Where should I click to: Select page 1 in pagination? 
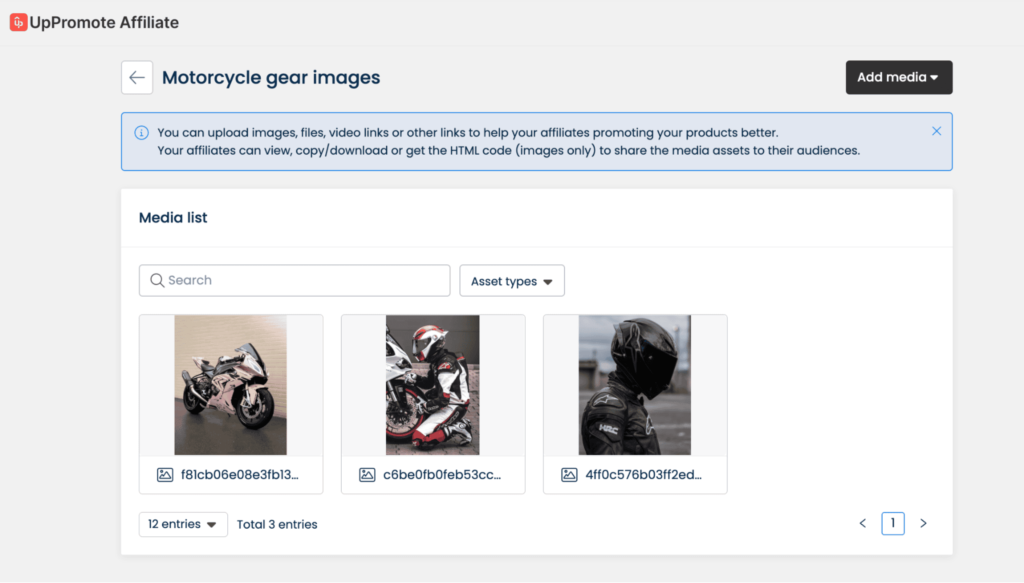[x=892, y=523]
